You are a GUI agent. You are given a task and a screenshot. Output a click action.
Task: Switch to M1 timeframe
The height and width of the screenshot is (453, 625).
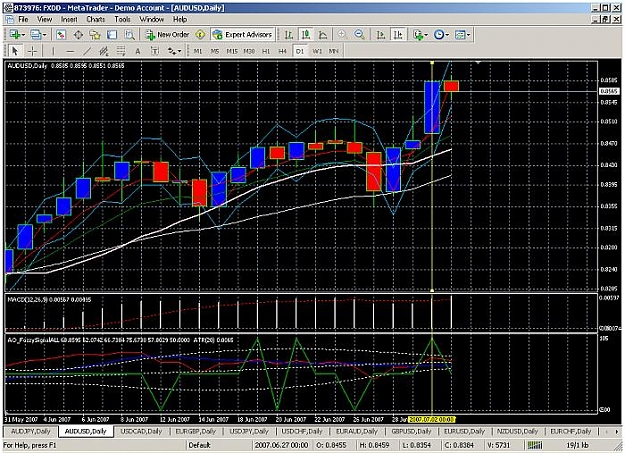point(198,51)
